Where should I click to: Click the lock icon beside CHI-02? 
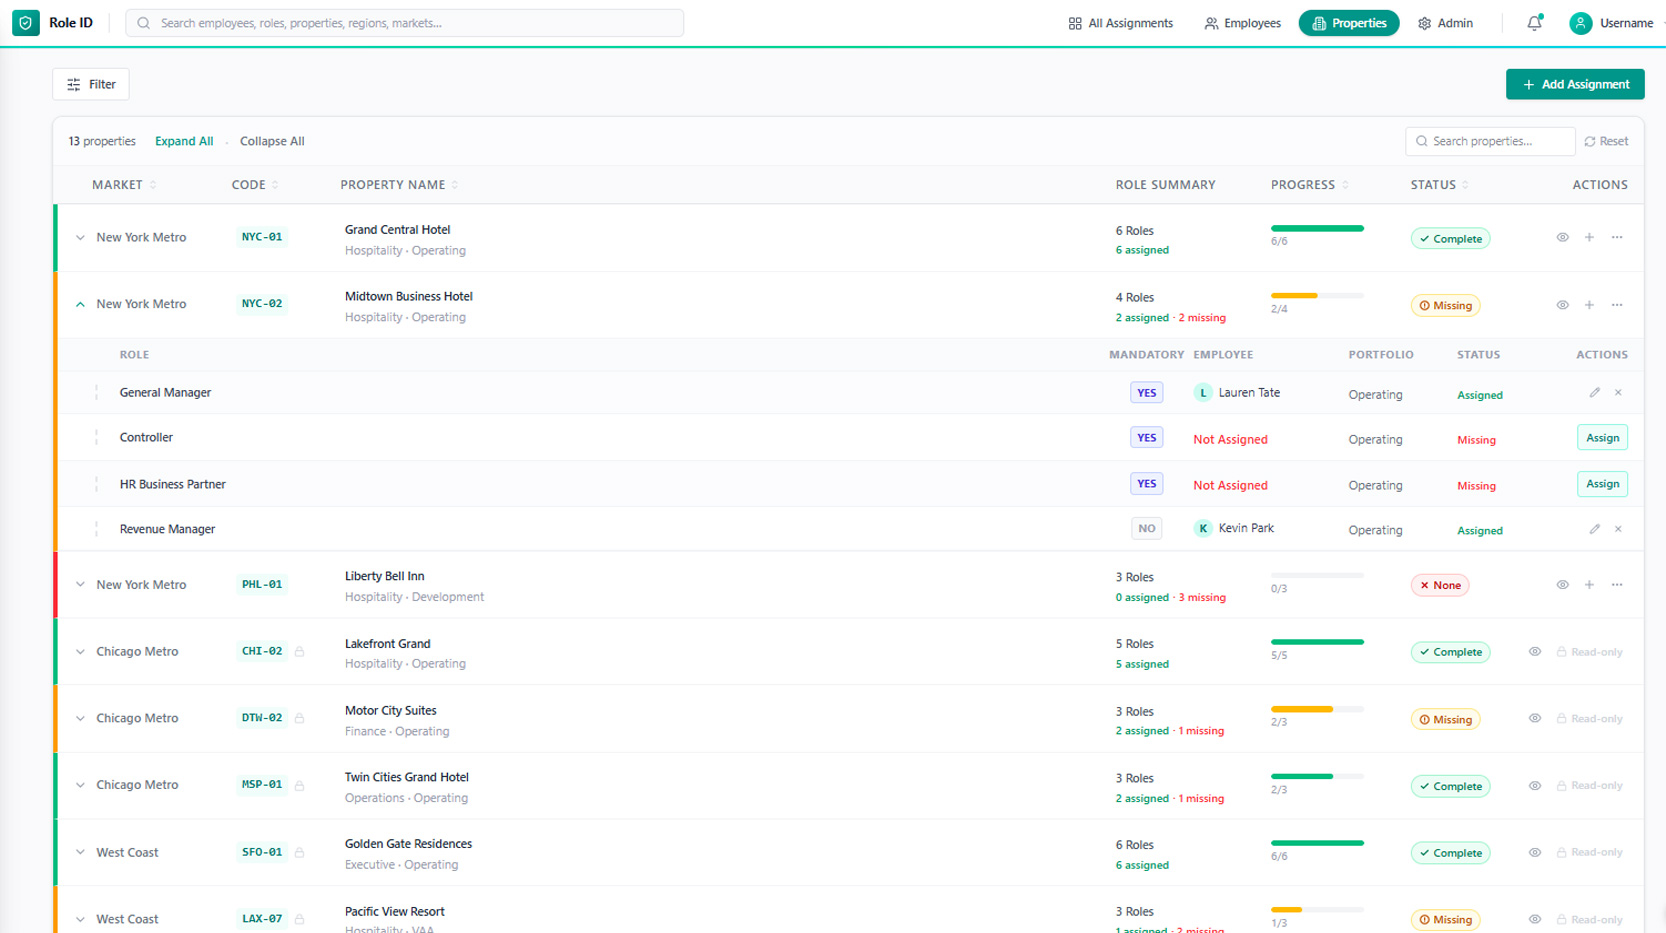[299, 652]
